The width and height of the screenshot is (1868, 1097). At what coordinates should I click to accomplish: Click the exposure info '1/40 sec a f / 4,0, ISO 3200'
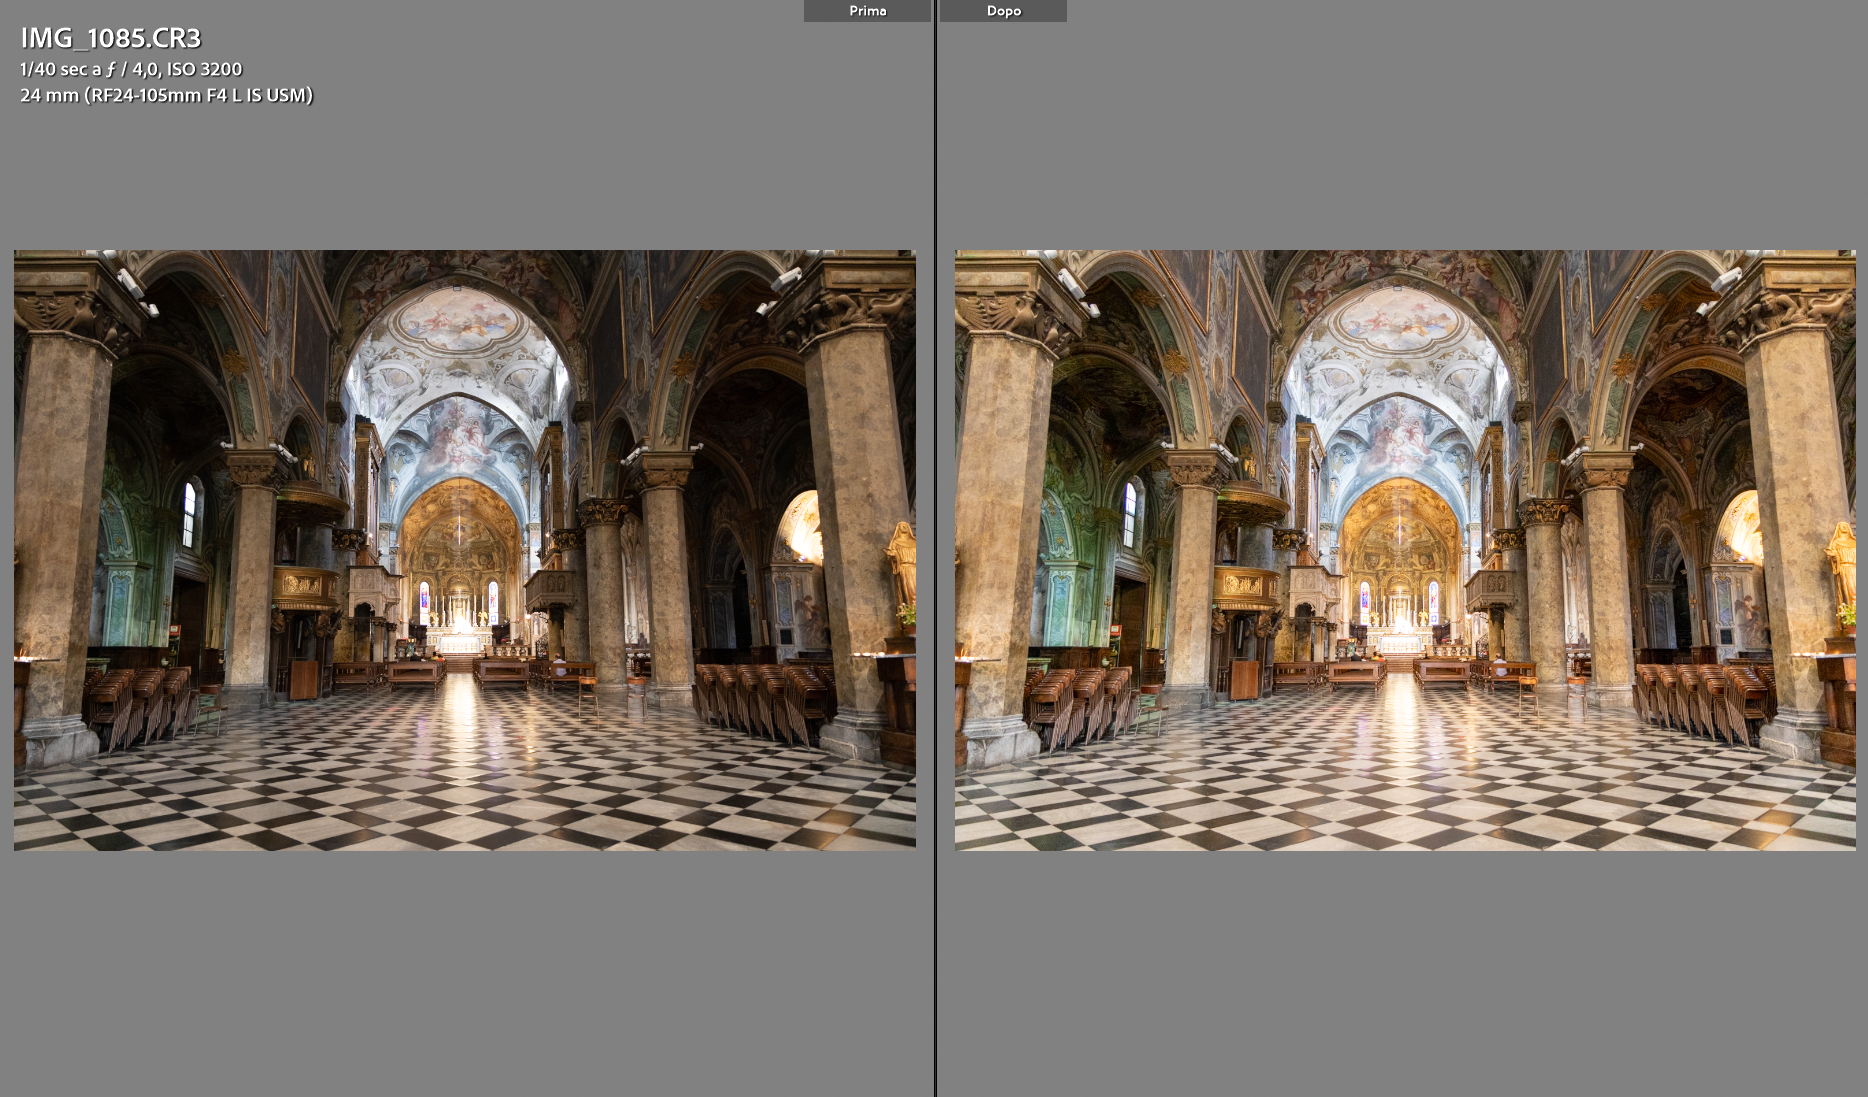point(131,69)
